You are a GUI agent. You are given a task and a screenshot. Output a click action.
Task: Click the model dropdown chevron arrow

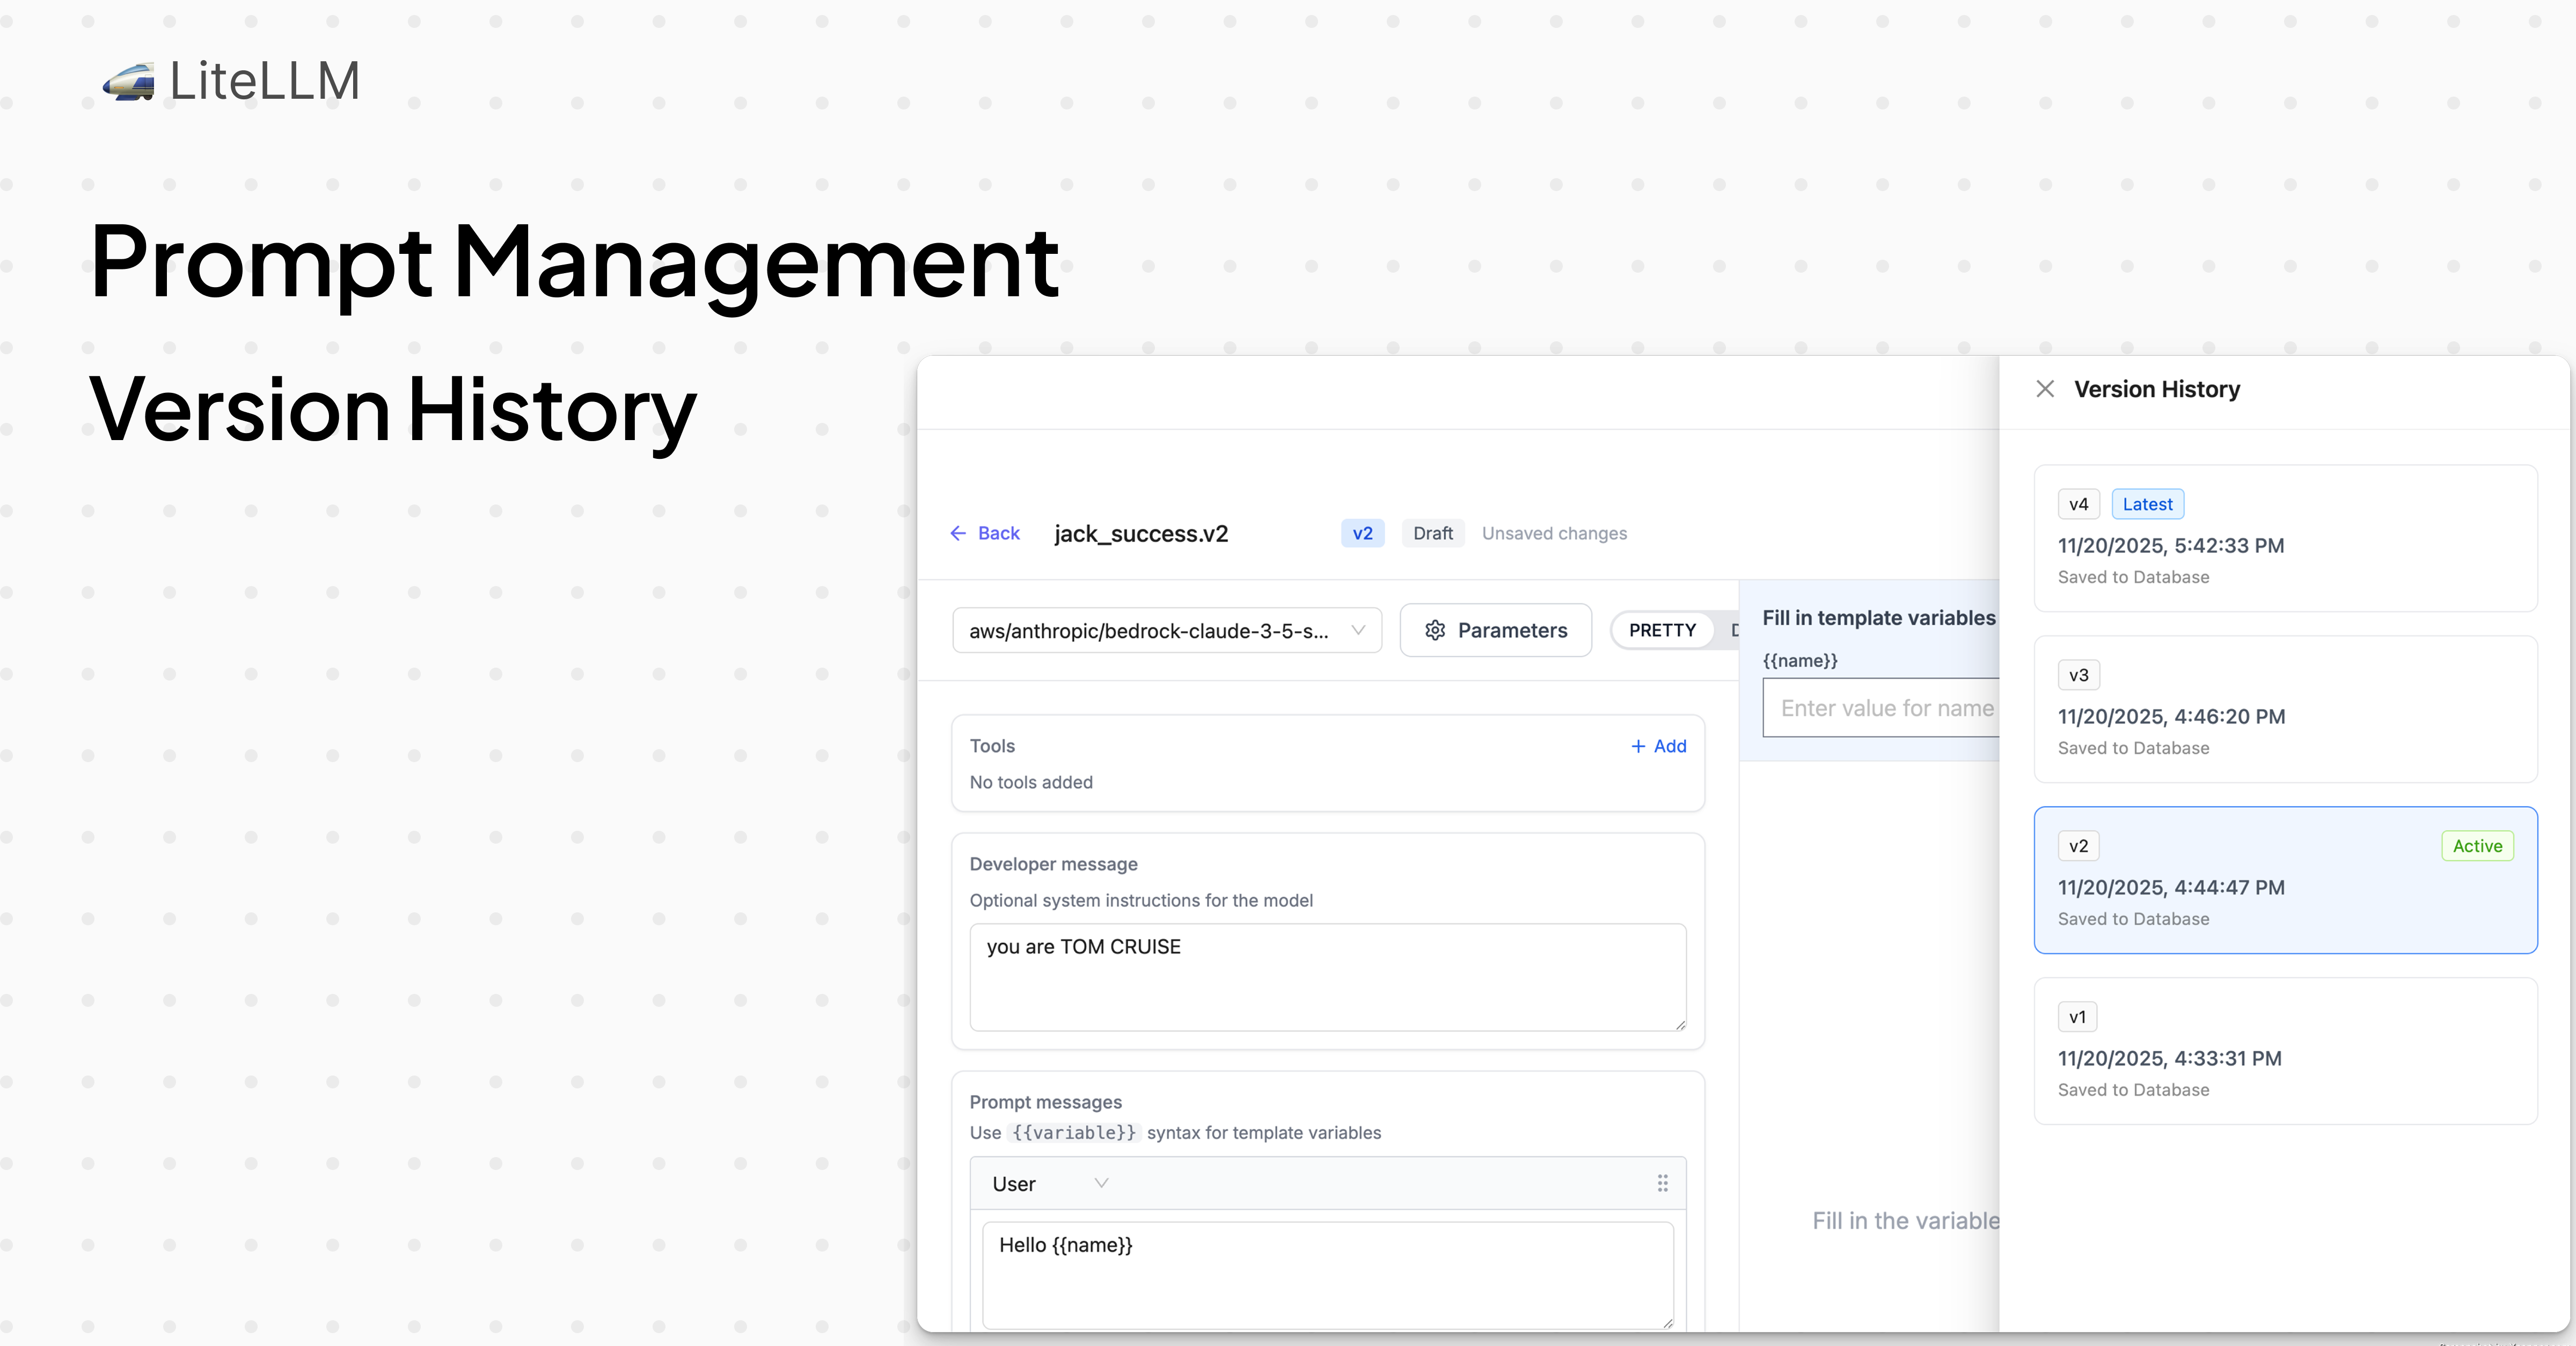point(1358,630)
